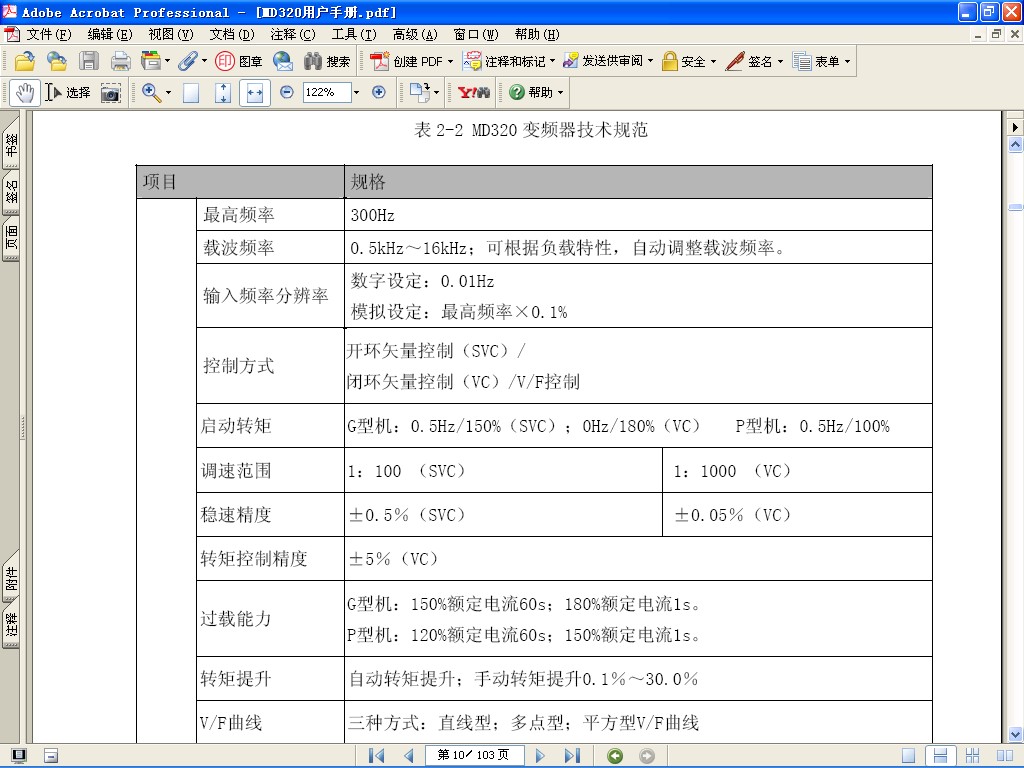Screen dimensions: 1024x768
Task: Expand the 发送供审阅 dropdown
Action: point(650,61)
